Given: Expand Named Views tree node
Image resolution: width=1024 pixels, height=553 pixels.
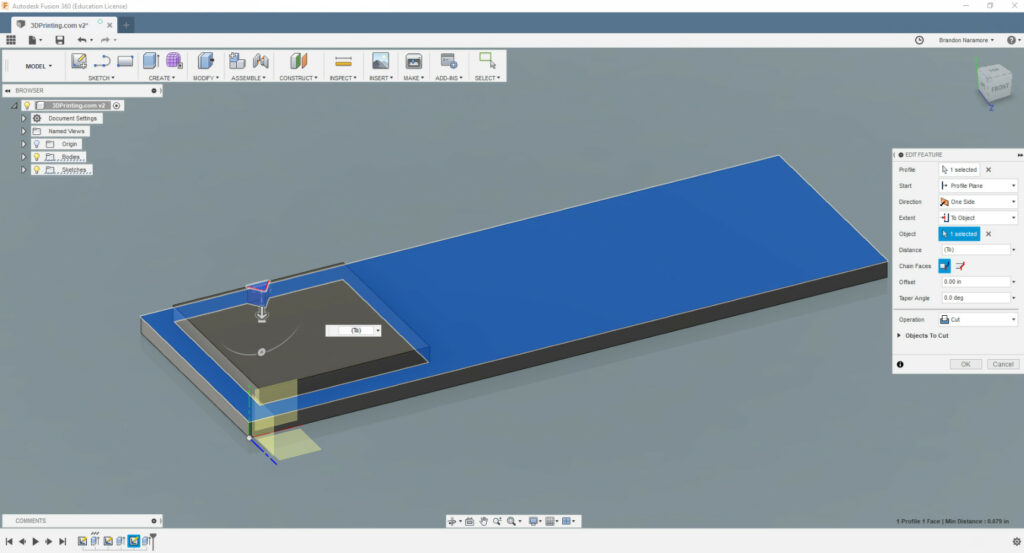Looking at the screenshot, I should click(24, 131).
